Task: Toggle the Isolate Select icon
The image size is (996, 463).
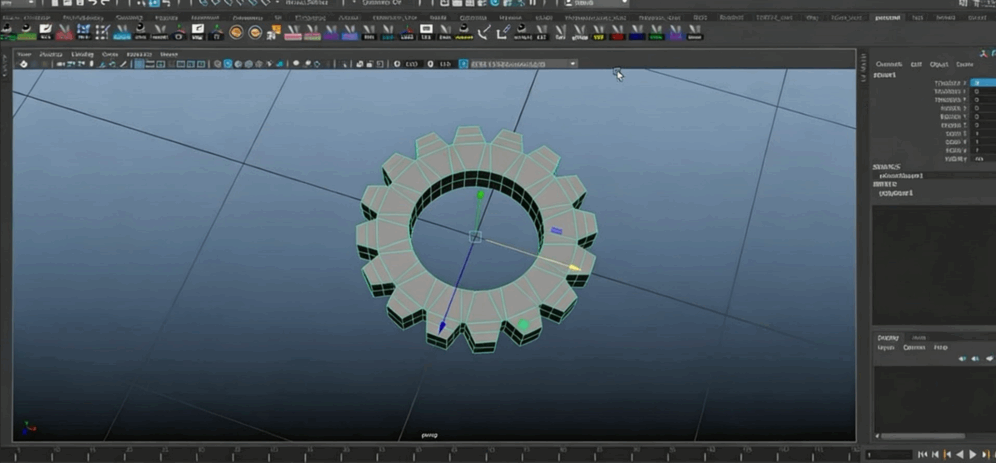Action: [x=346, y=64]
